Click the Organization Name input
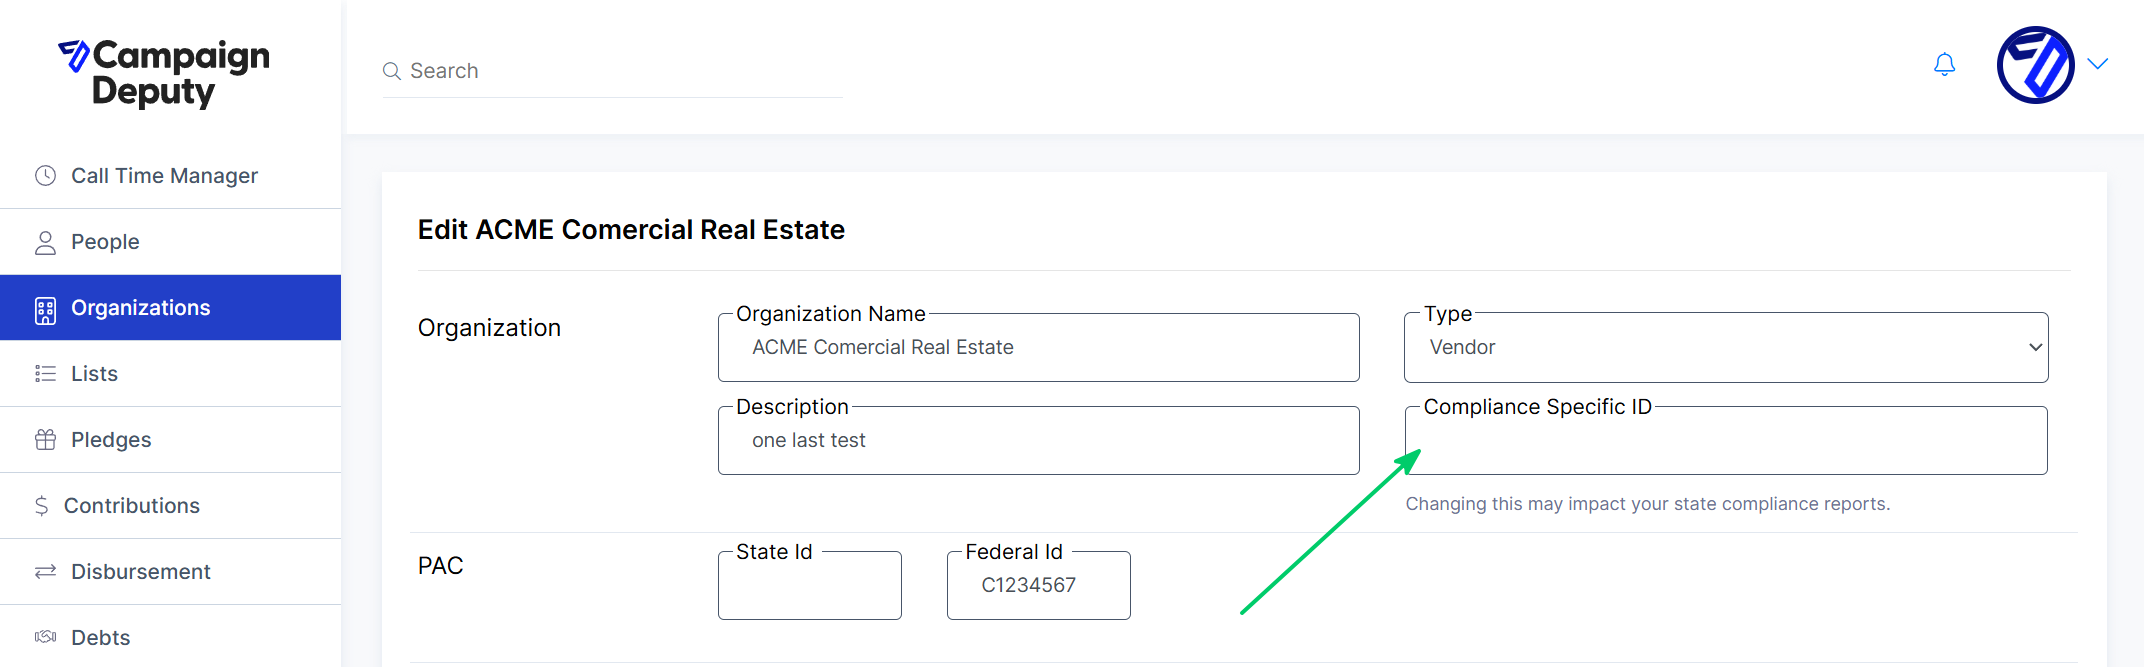 point(1038,347)
